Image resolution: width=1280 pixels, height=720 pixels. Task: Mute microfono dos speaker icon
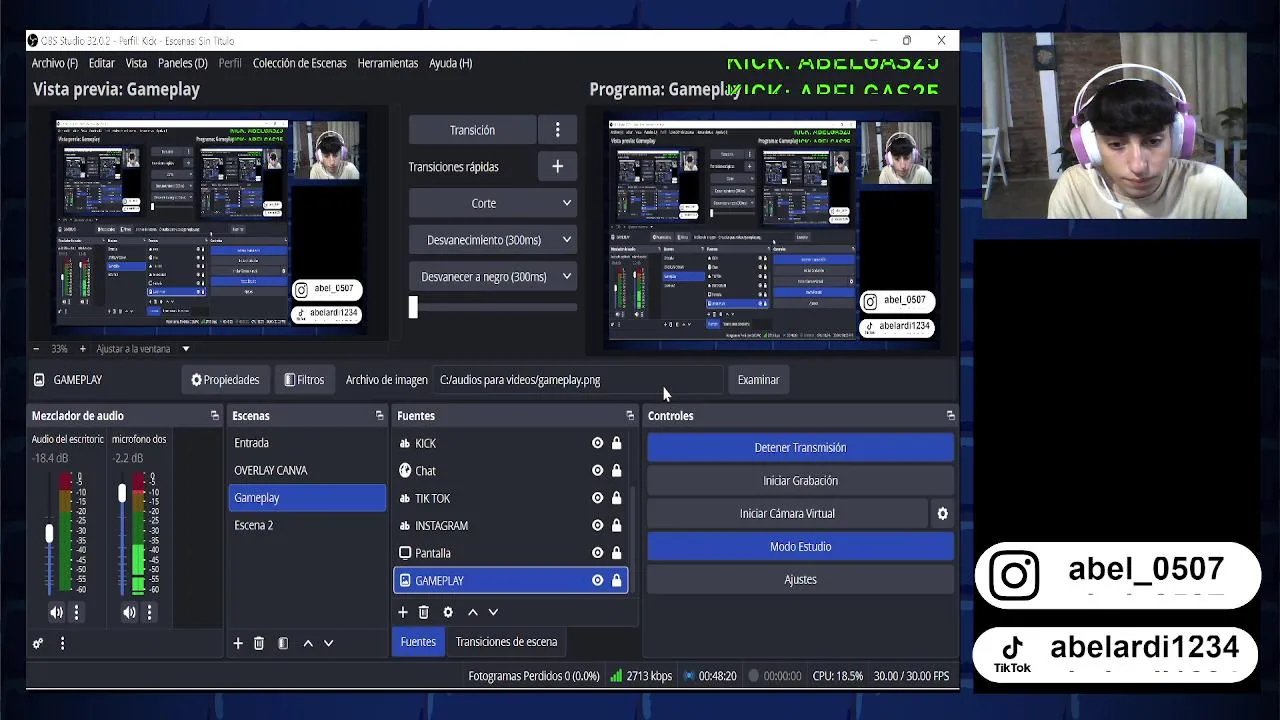point(129,613)
